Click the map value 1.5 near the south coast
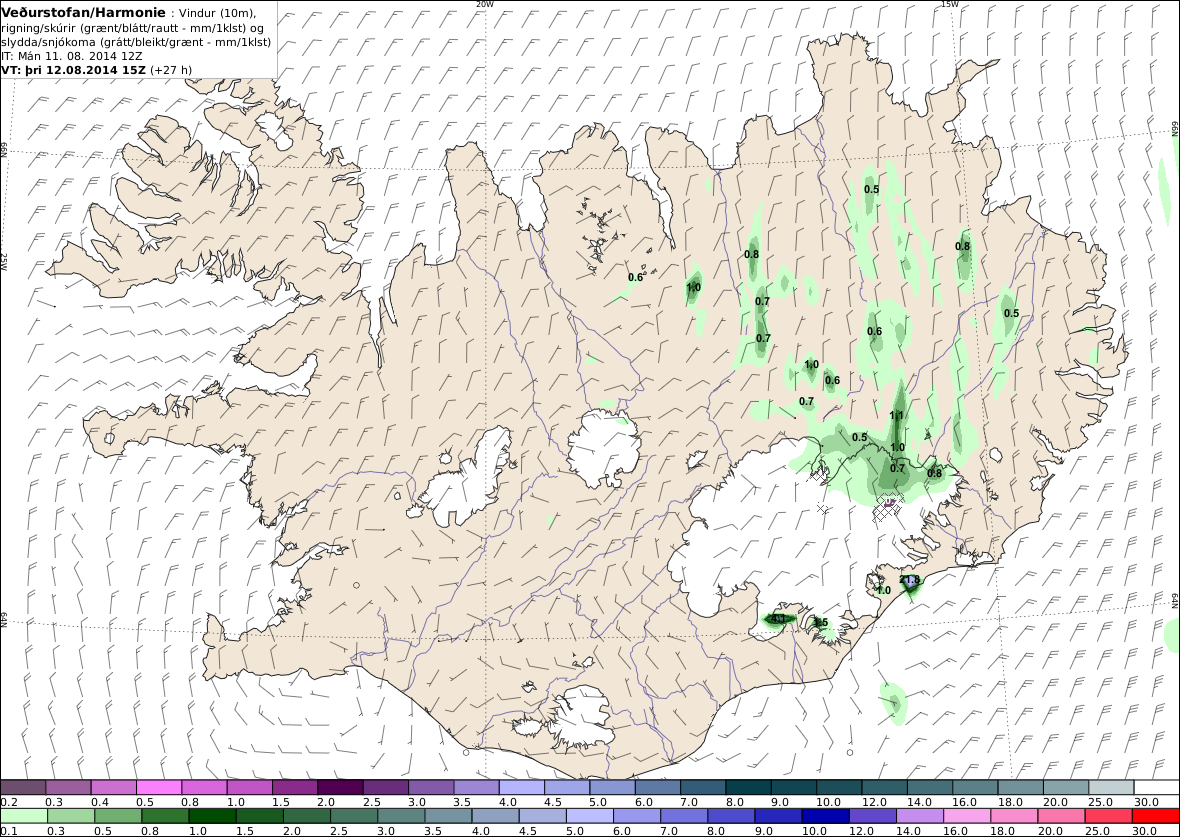Viewport: 1180px width, 837px height. tap(820, 622)
